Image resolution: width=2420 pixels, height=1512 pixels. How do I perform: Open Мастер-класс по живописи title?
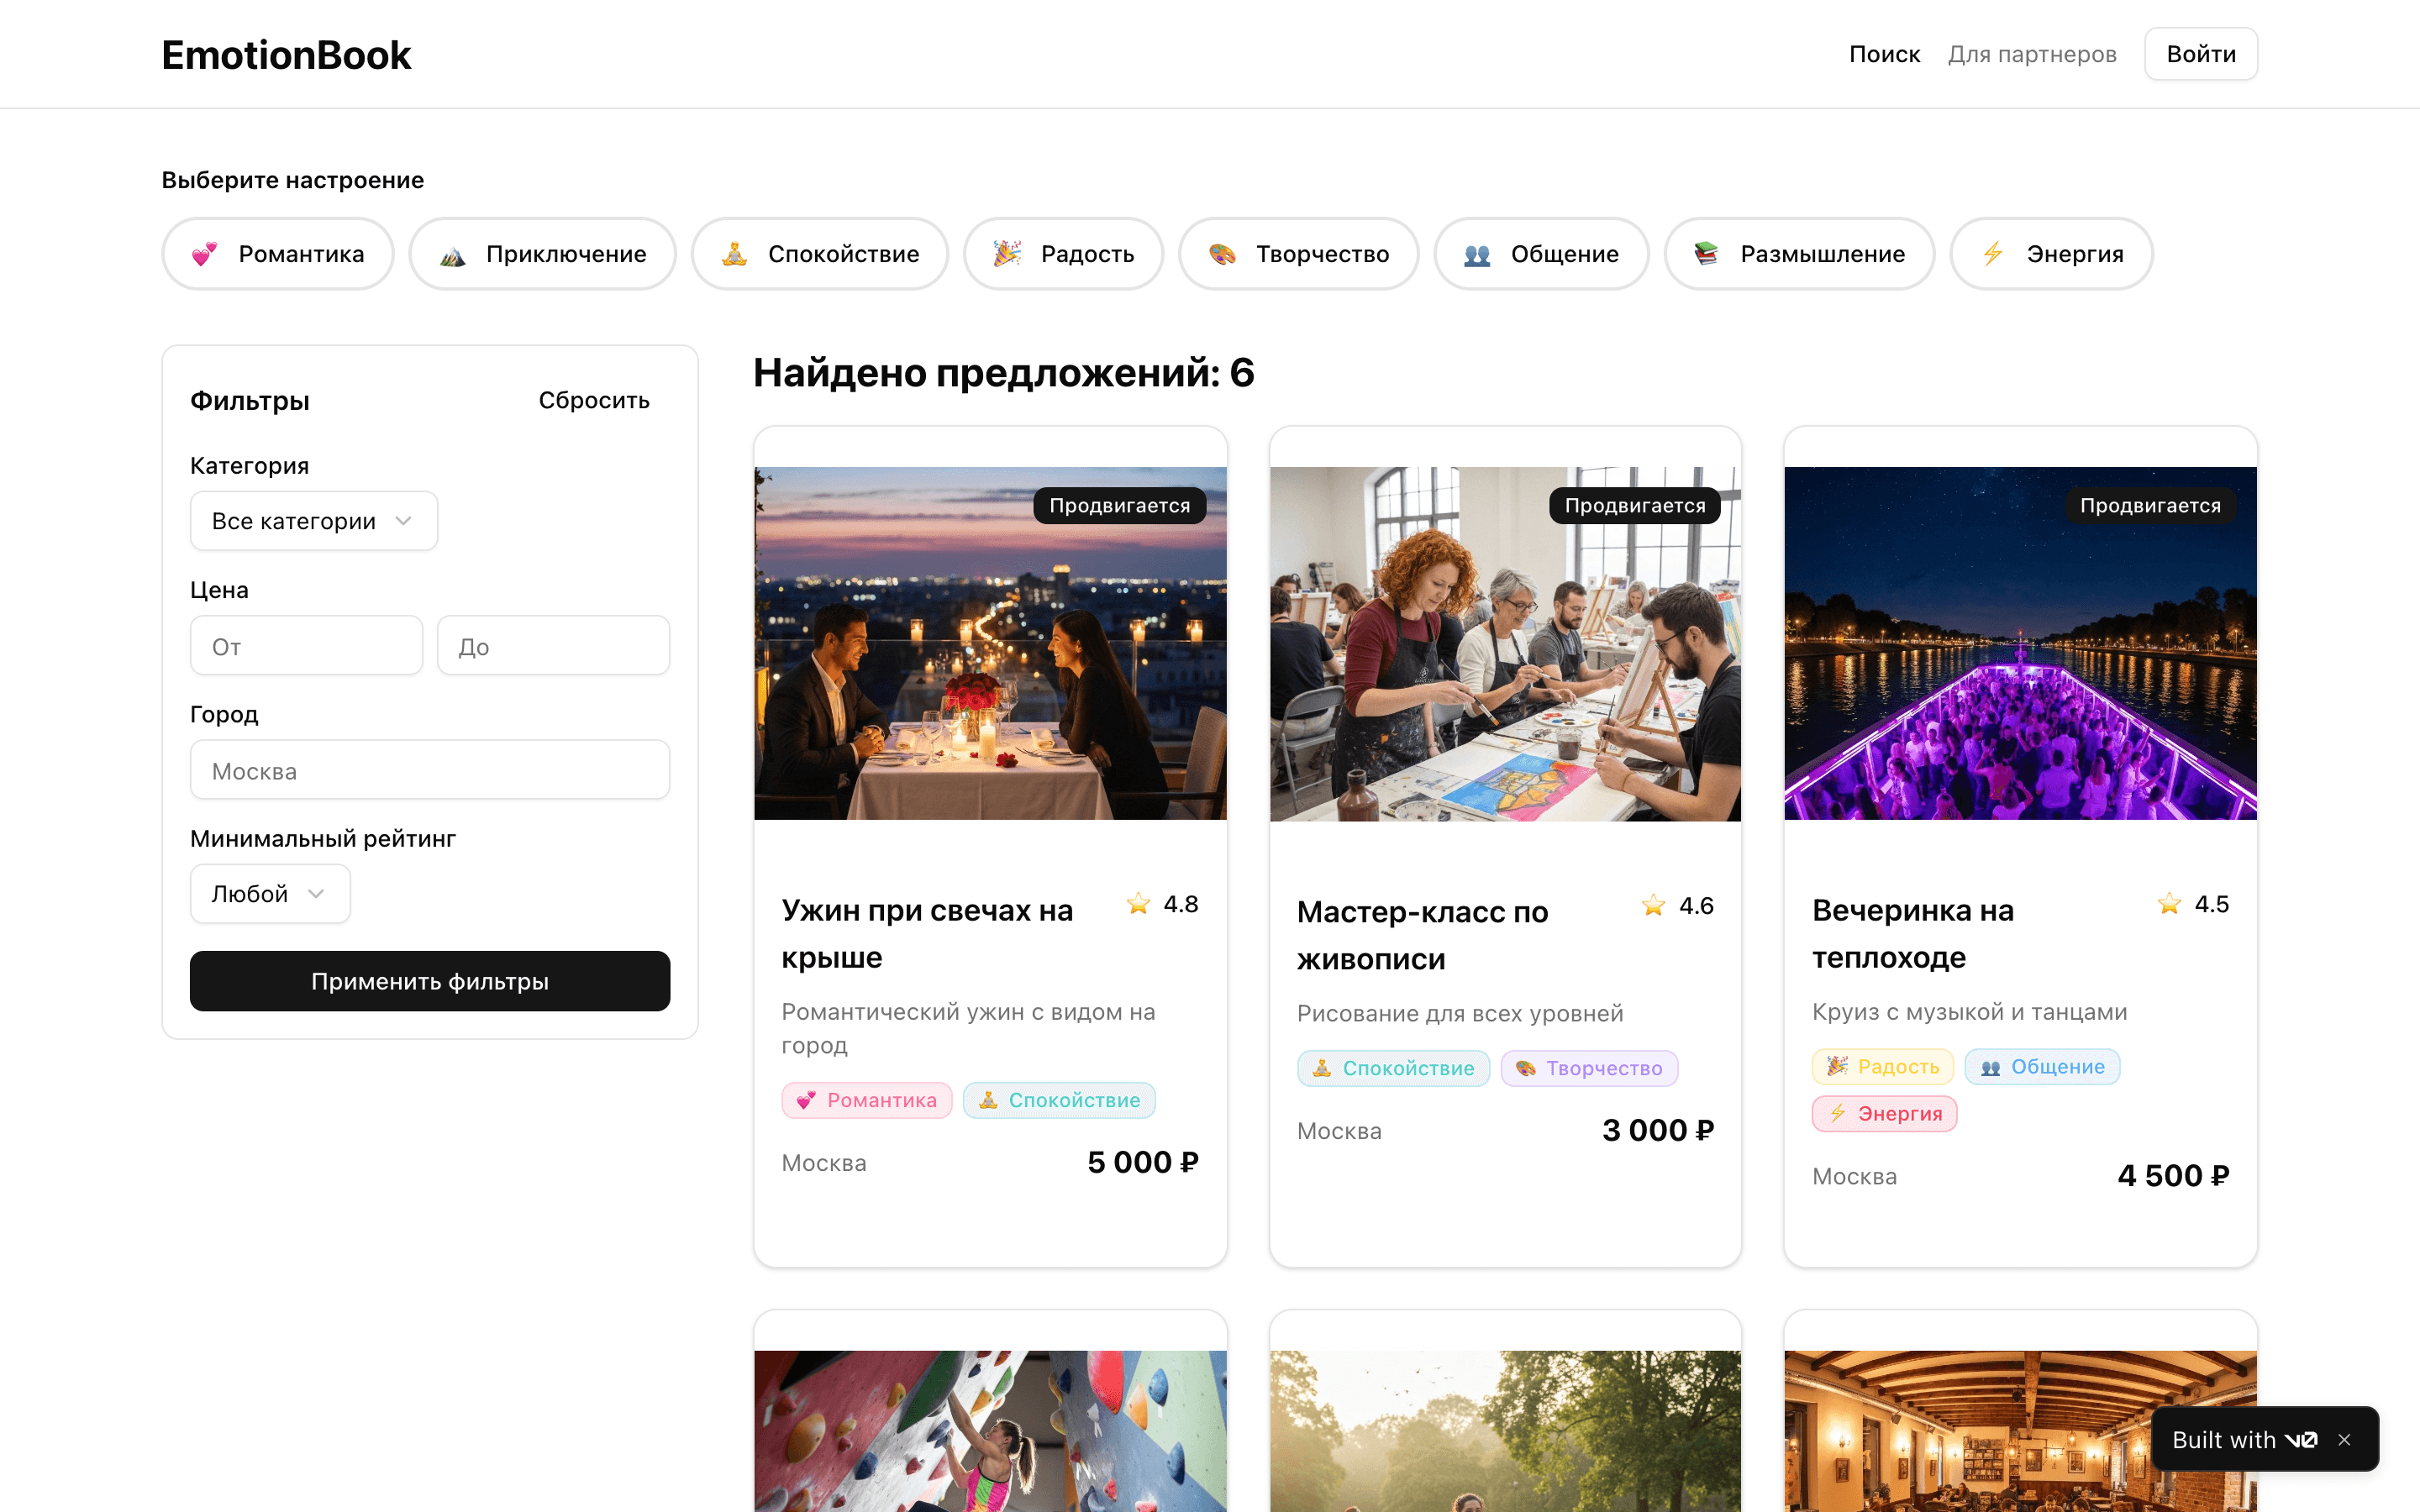1422,935
